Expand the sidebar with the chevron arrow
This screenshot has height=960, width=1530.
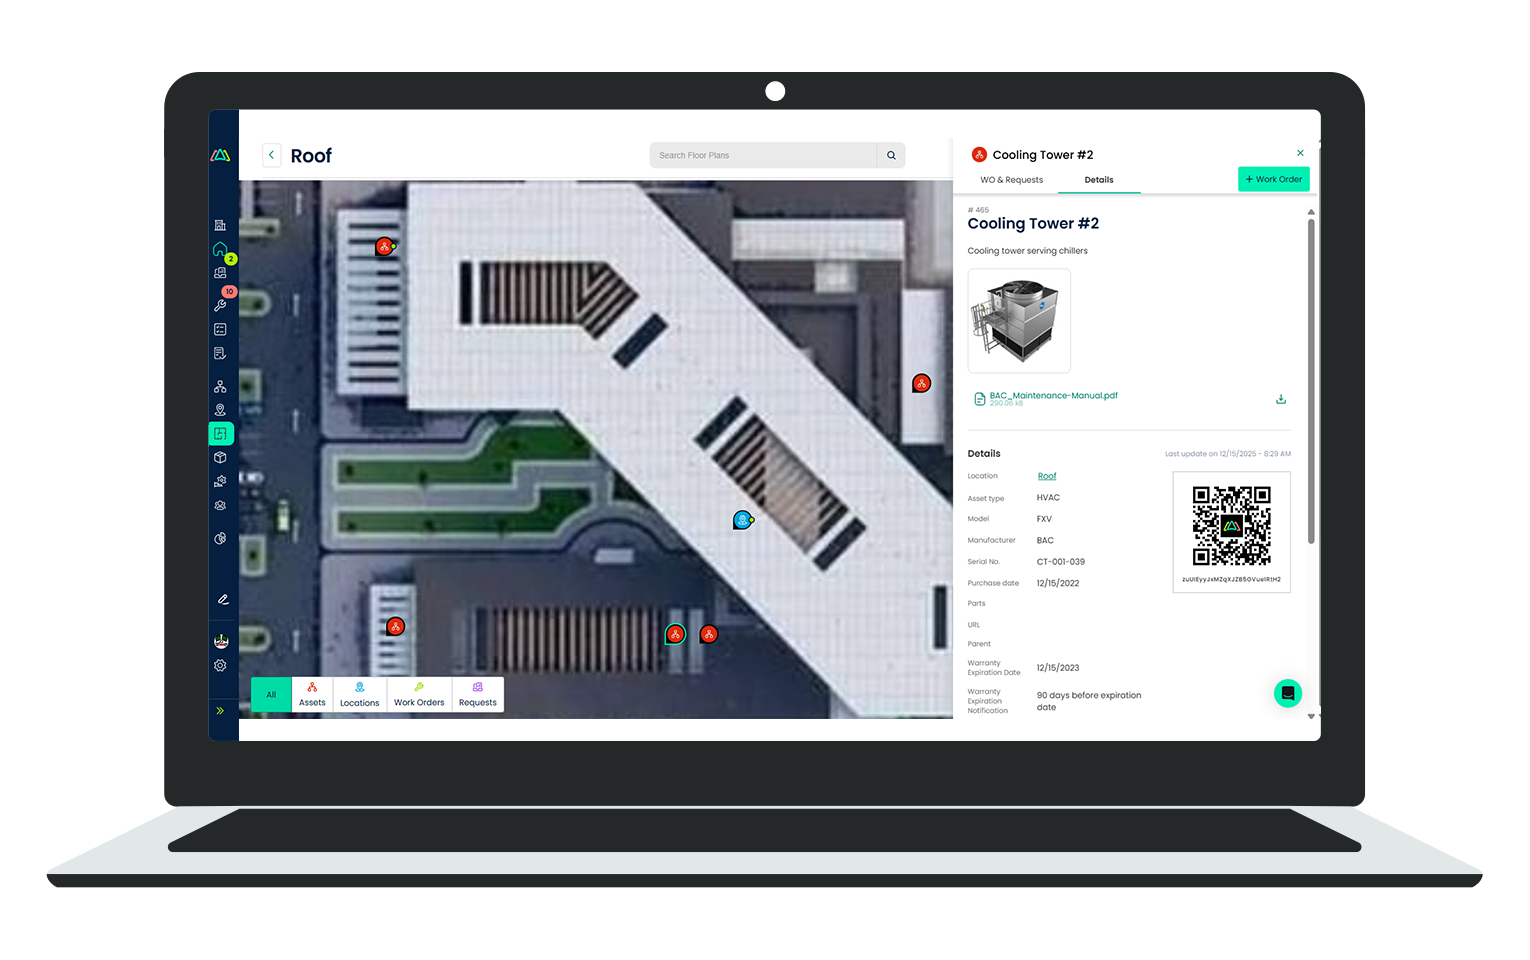pyautogui.click(x=221, y=710)
